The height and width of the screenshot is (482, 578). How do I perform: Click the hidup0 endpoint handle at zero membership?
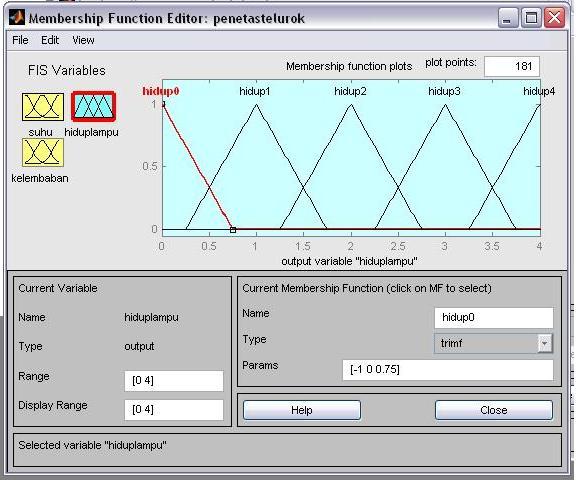[233, 230]
